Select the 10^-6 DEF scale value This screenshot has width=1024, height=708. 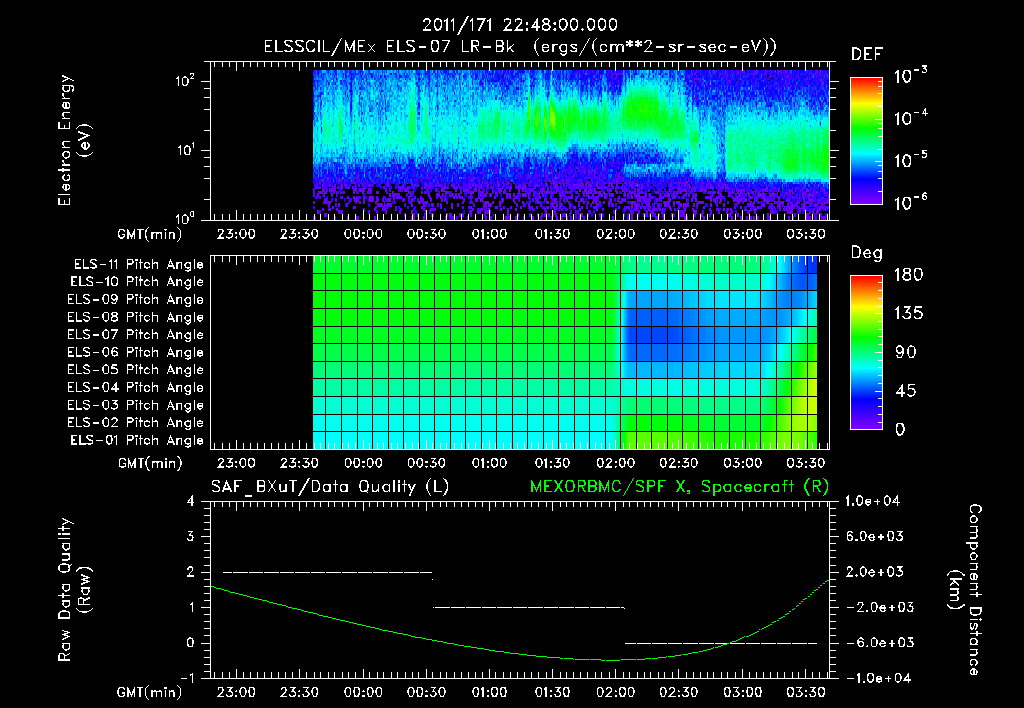click(910, 202)
